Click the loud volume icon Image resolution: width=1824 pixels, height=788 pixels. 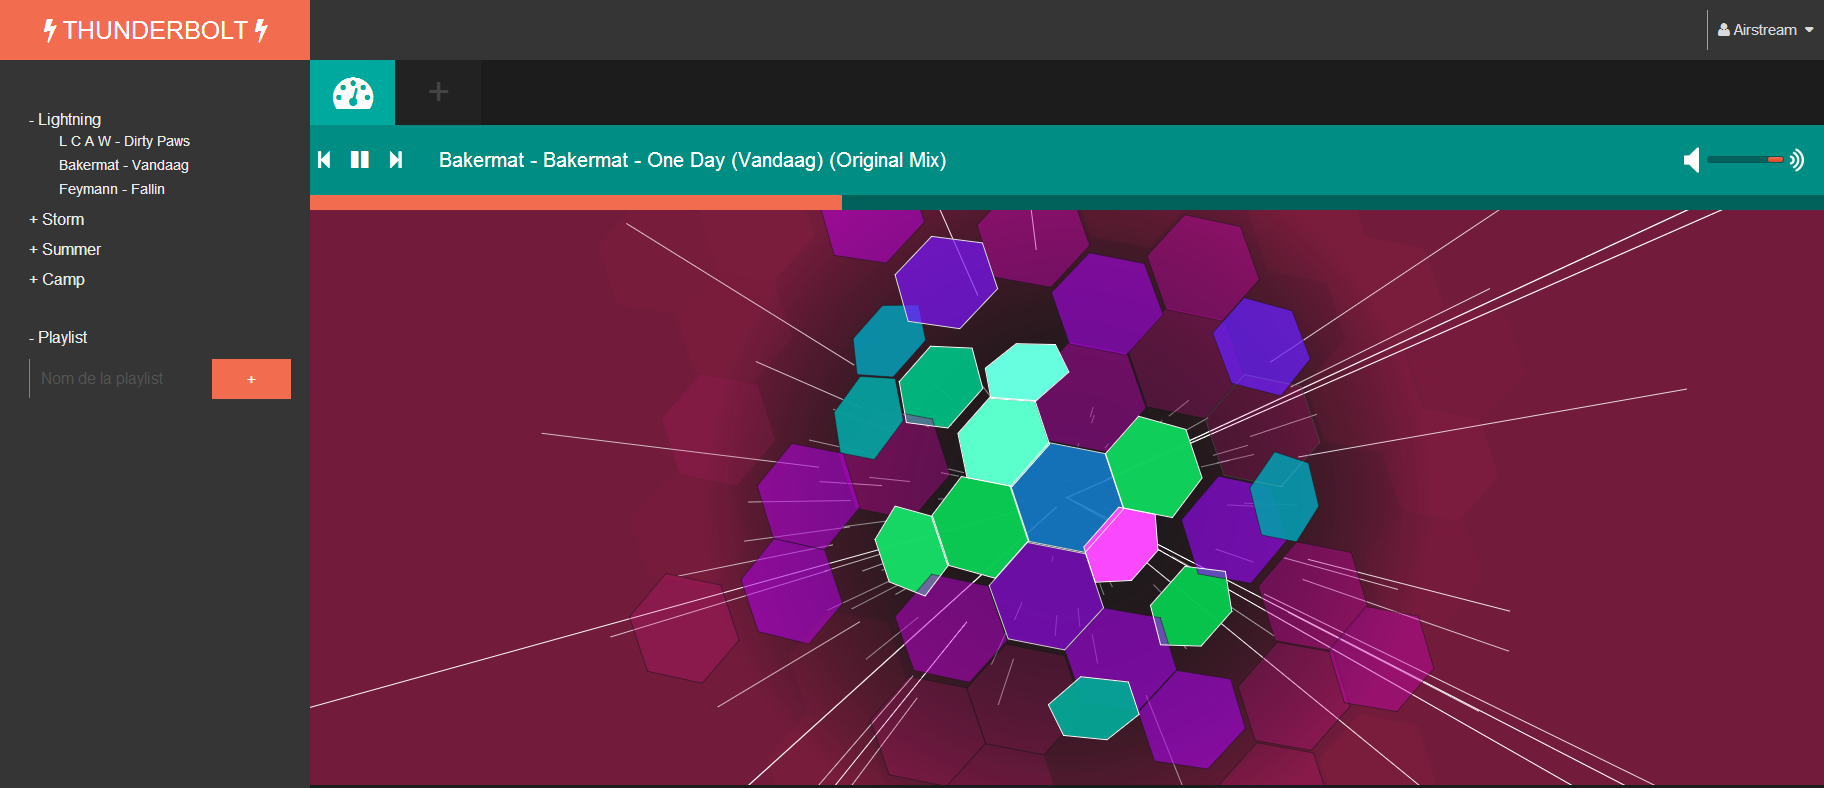click(x=1797, y=160)
